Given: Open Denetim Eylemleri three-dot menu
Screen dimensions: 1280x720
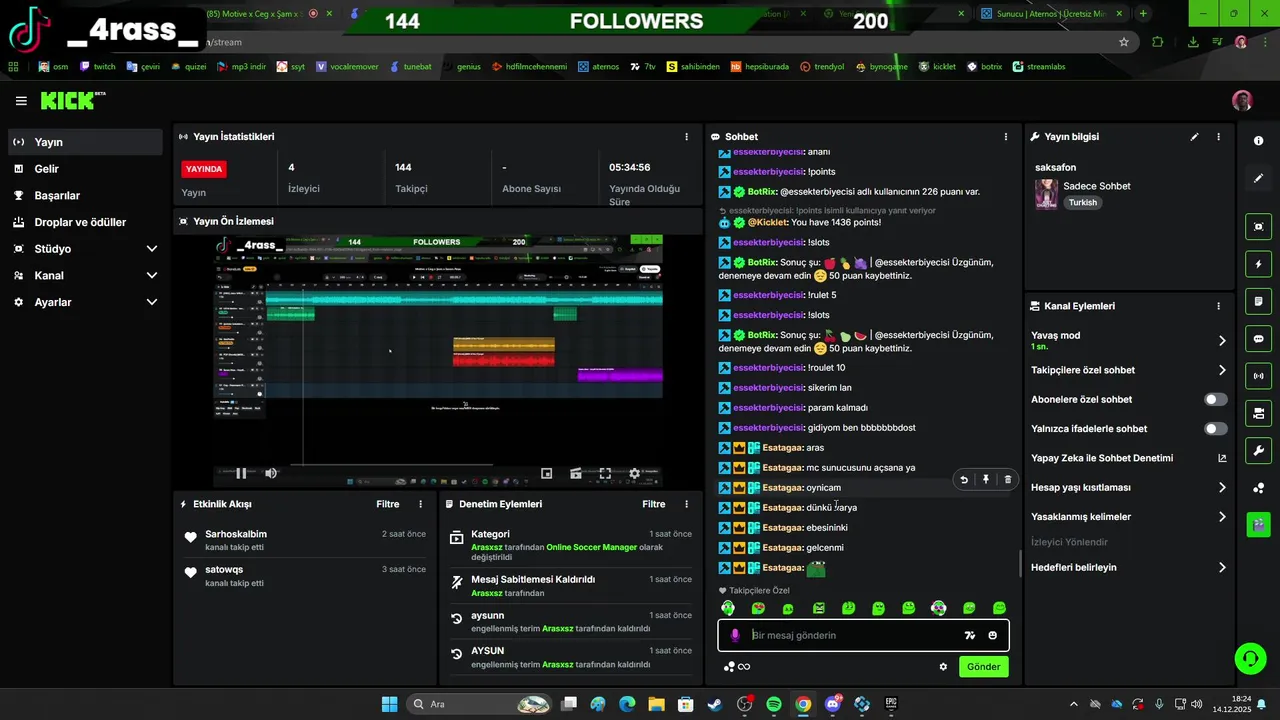Looking at the screenshot, I should pos(686,504).
